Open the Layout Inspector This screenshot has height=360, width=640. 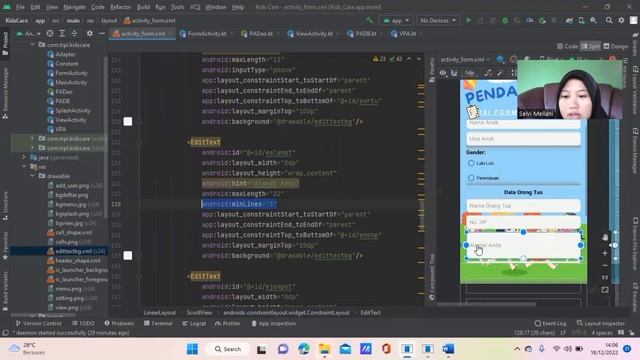tap(601, 323)
